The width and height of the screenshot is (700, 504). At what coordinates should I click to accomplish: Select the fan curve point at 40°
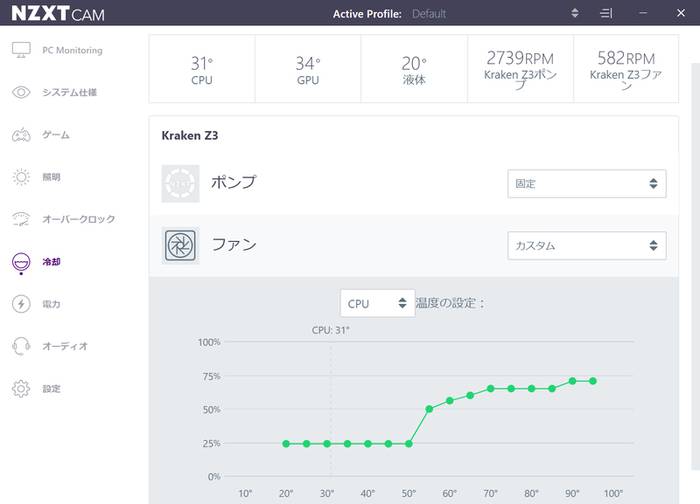point(368,444)
